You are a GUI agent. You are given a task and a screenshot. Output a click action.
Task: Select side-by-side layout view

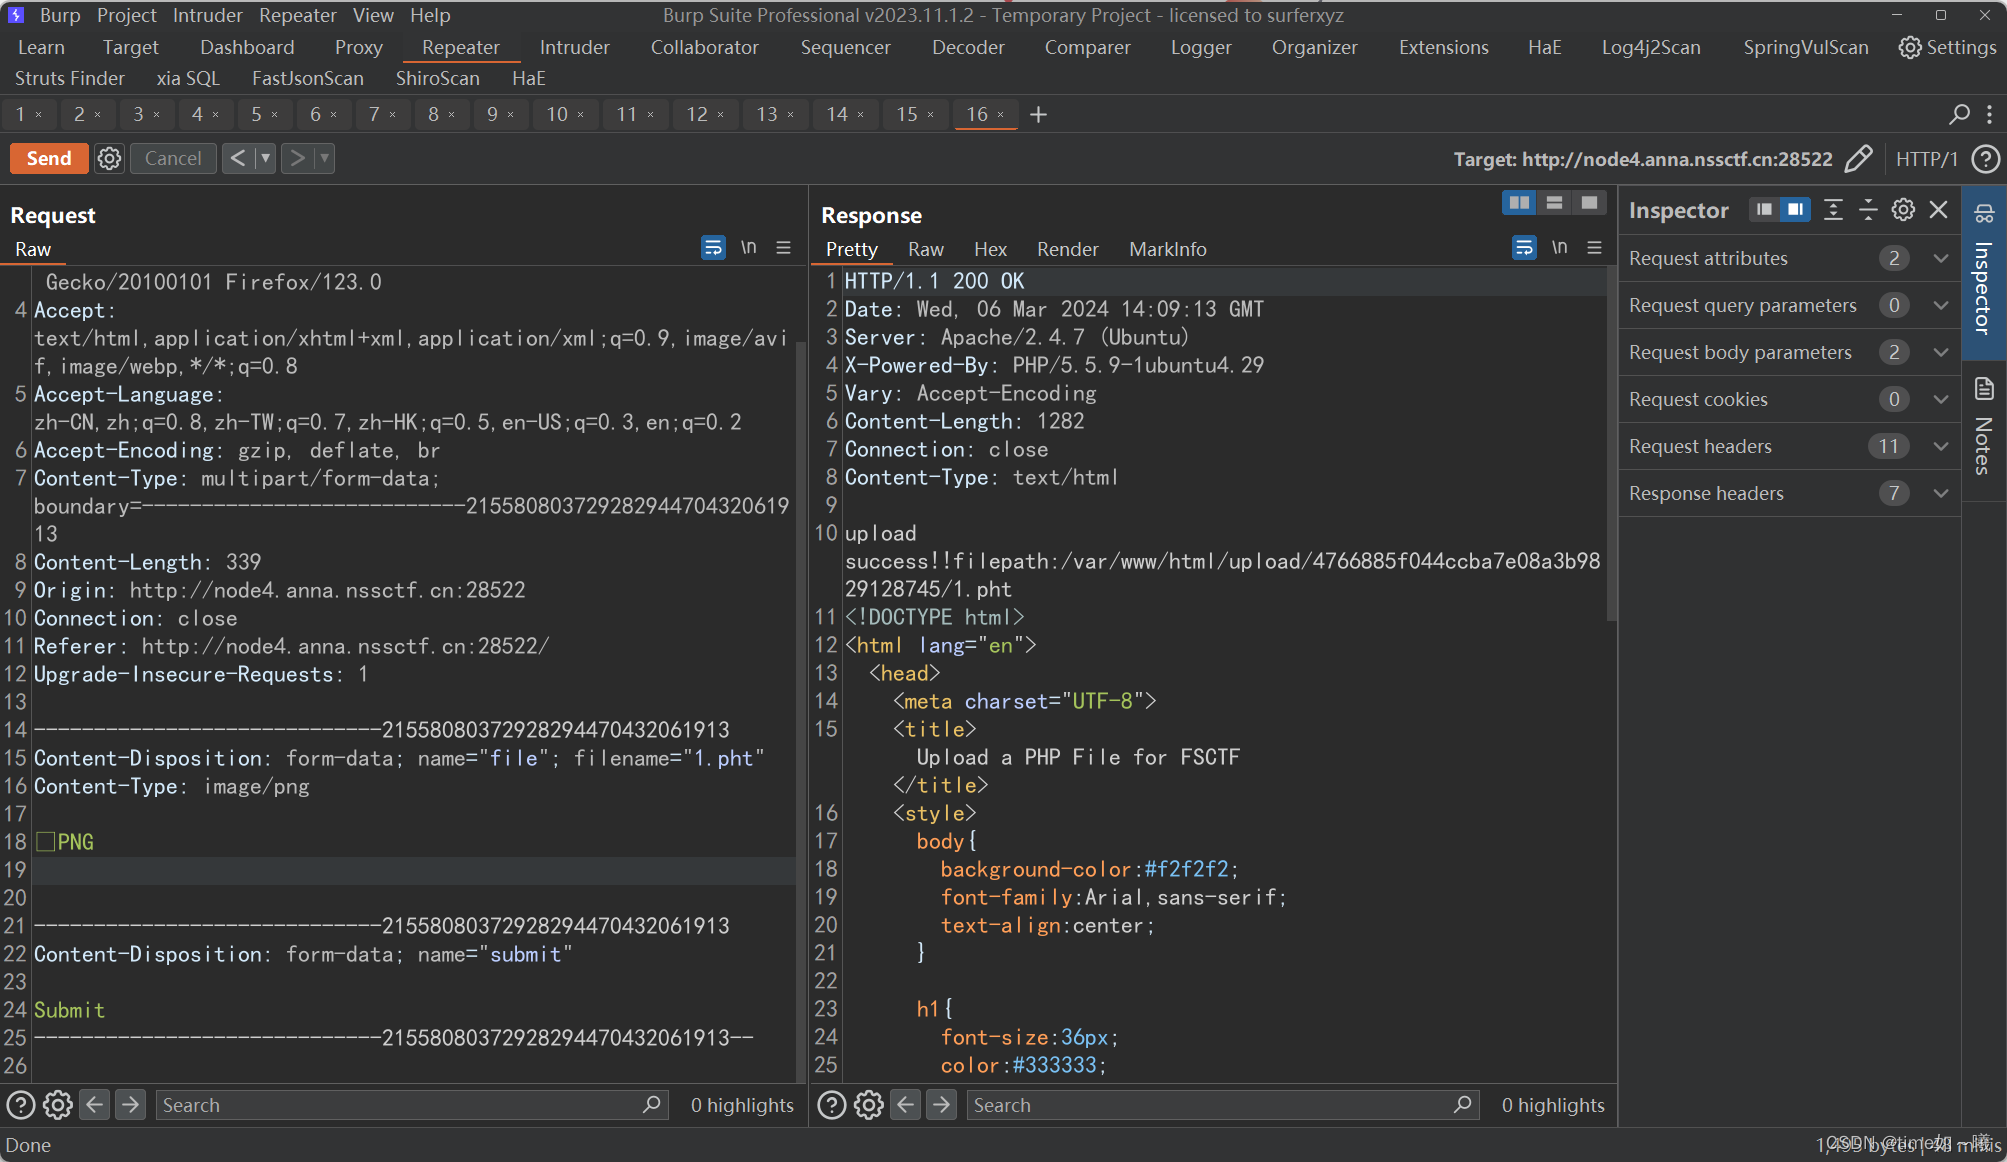click(x=1519, y=203)
